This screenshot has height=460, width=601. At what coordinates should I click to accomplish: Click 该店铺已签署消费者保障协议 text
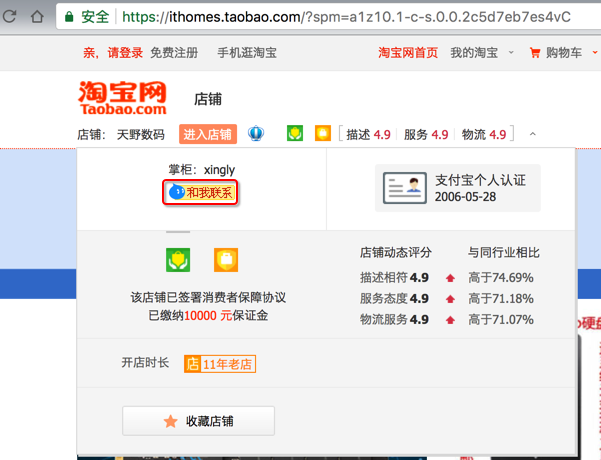click(208, 297)
